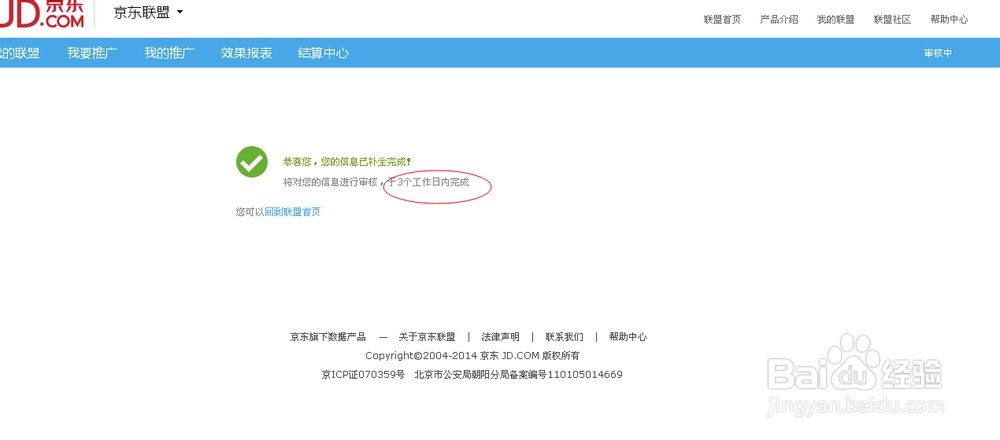Open footer link 京东旗下数据产品
This screenshot has width=1000, height=440.
pos(328,337)
